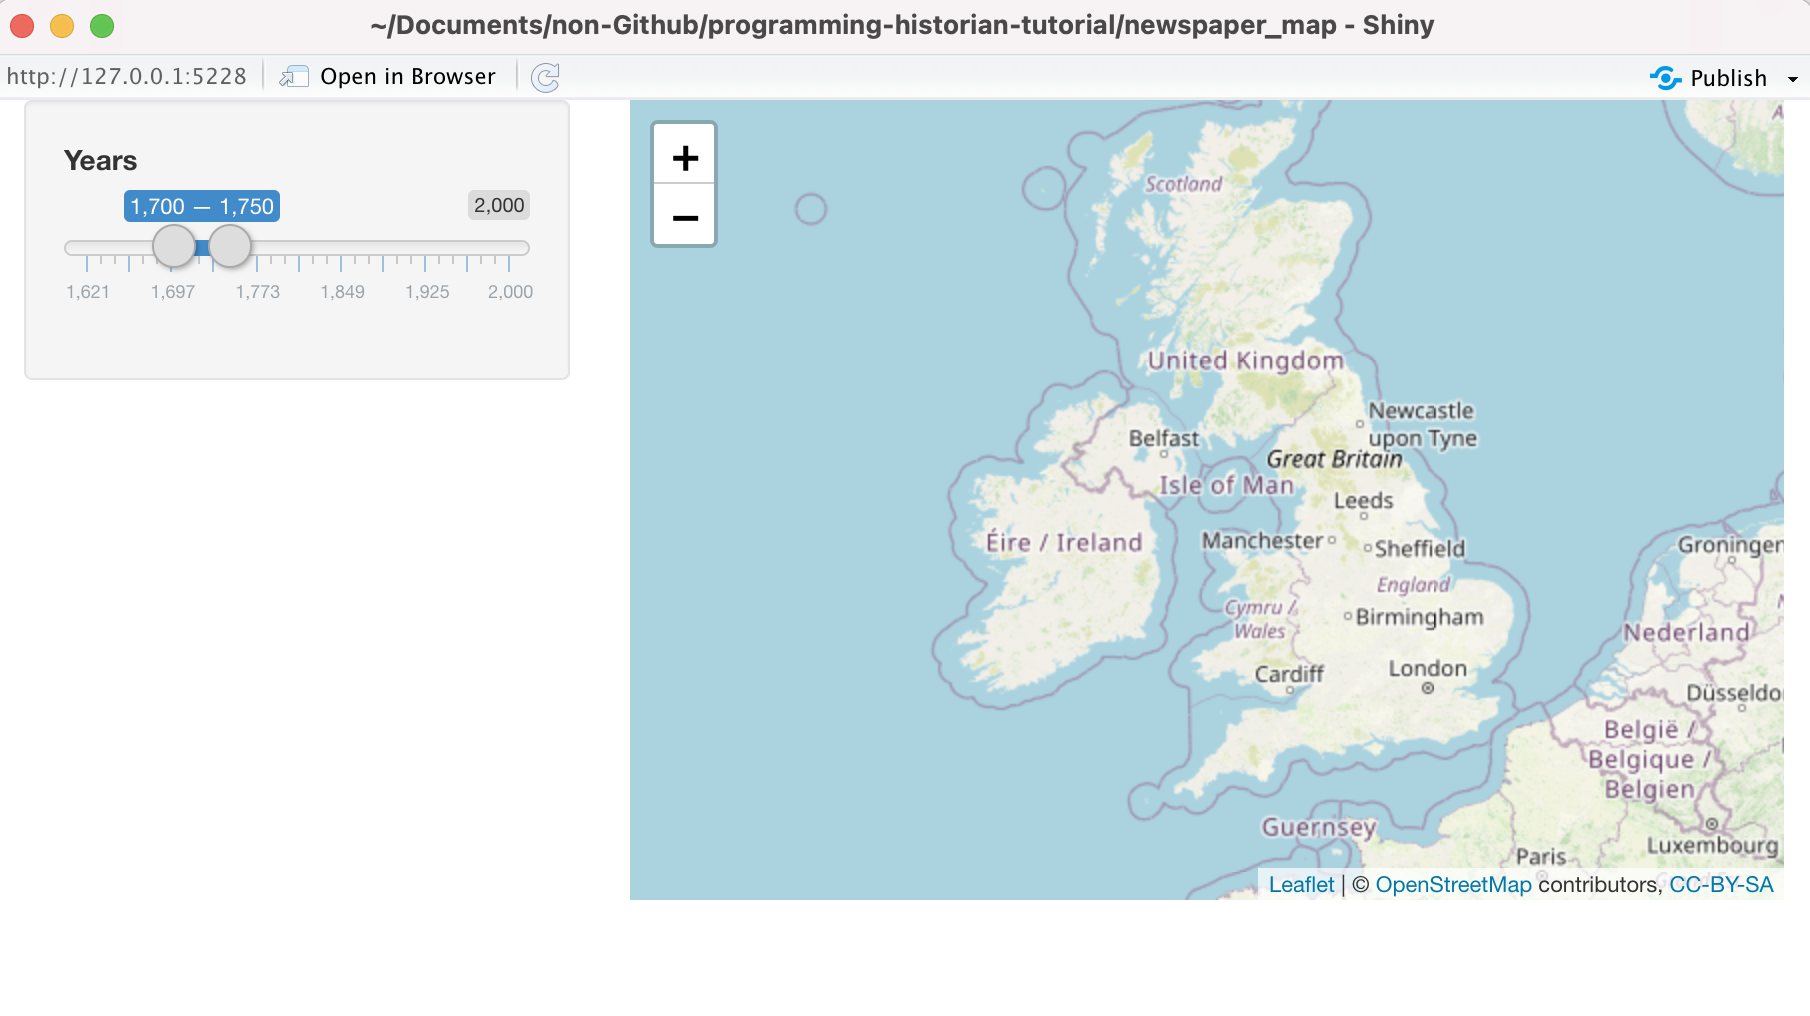Reload the Shiny app with refresh icon
This screenshot has height=1016, width=1810.
(x=545, y=77)
